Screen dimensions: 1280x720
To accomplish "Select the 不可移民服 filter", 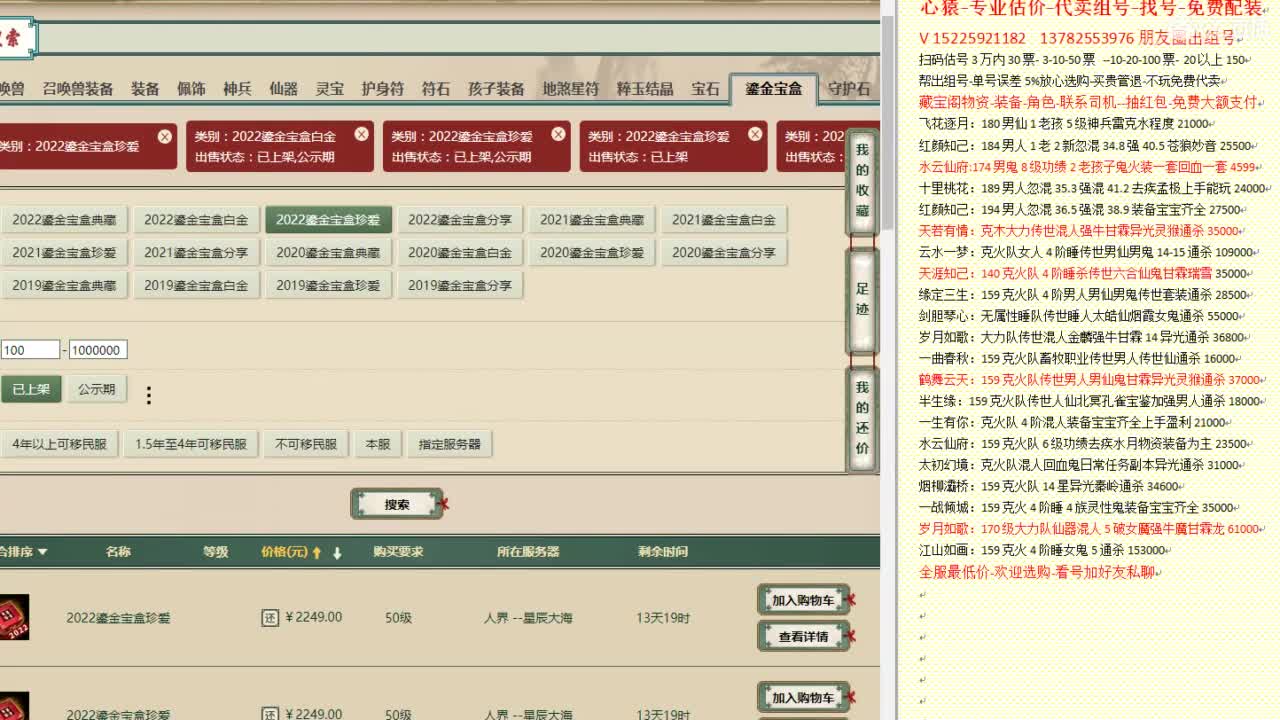I will pyautogui.click(x=306, y=444).
